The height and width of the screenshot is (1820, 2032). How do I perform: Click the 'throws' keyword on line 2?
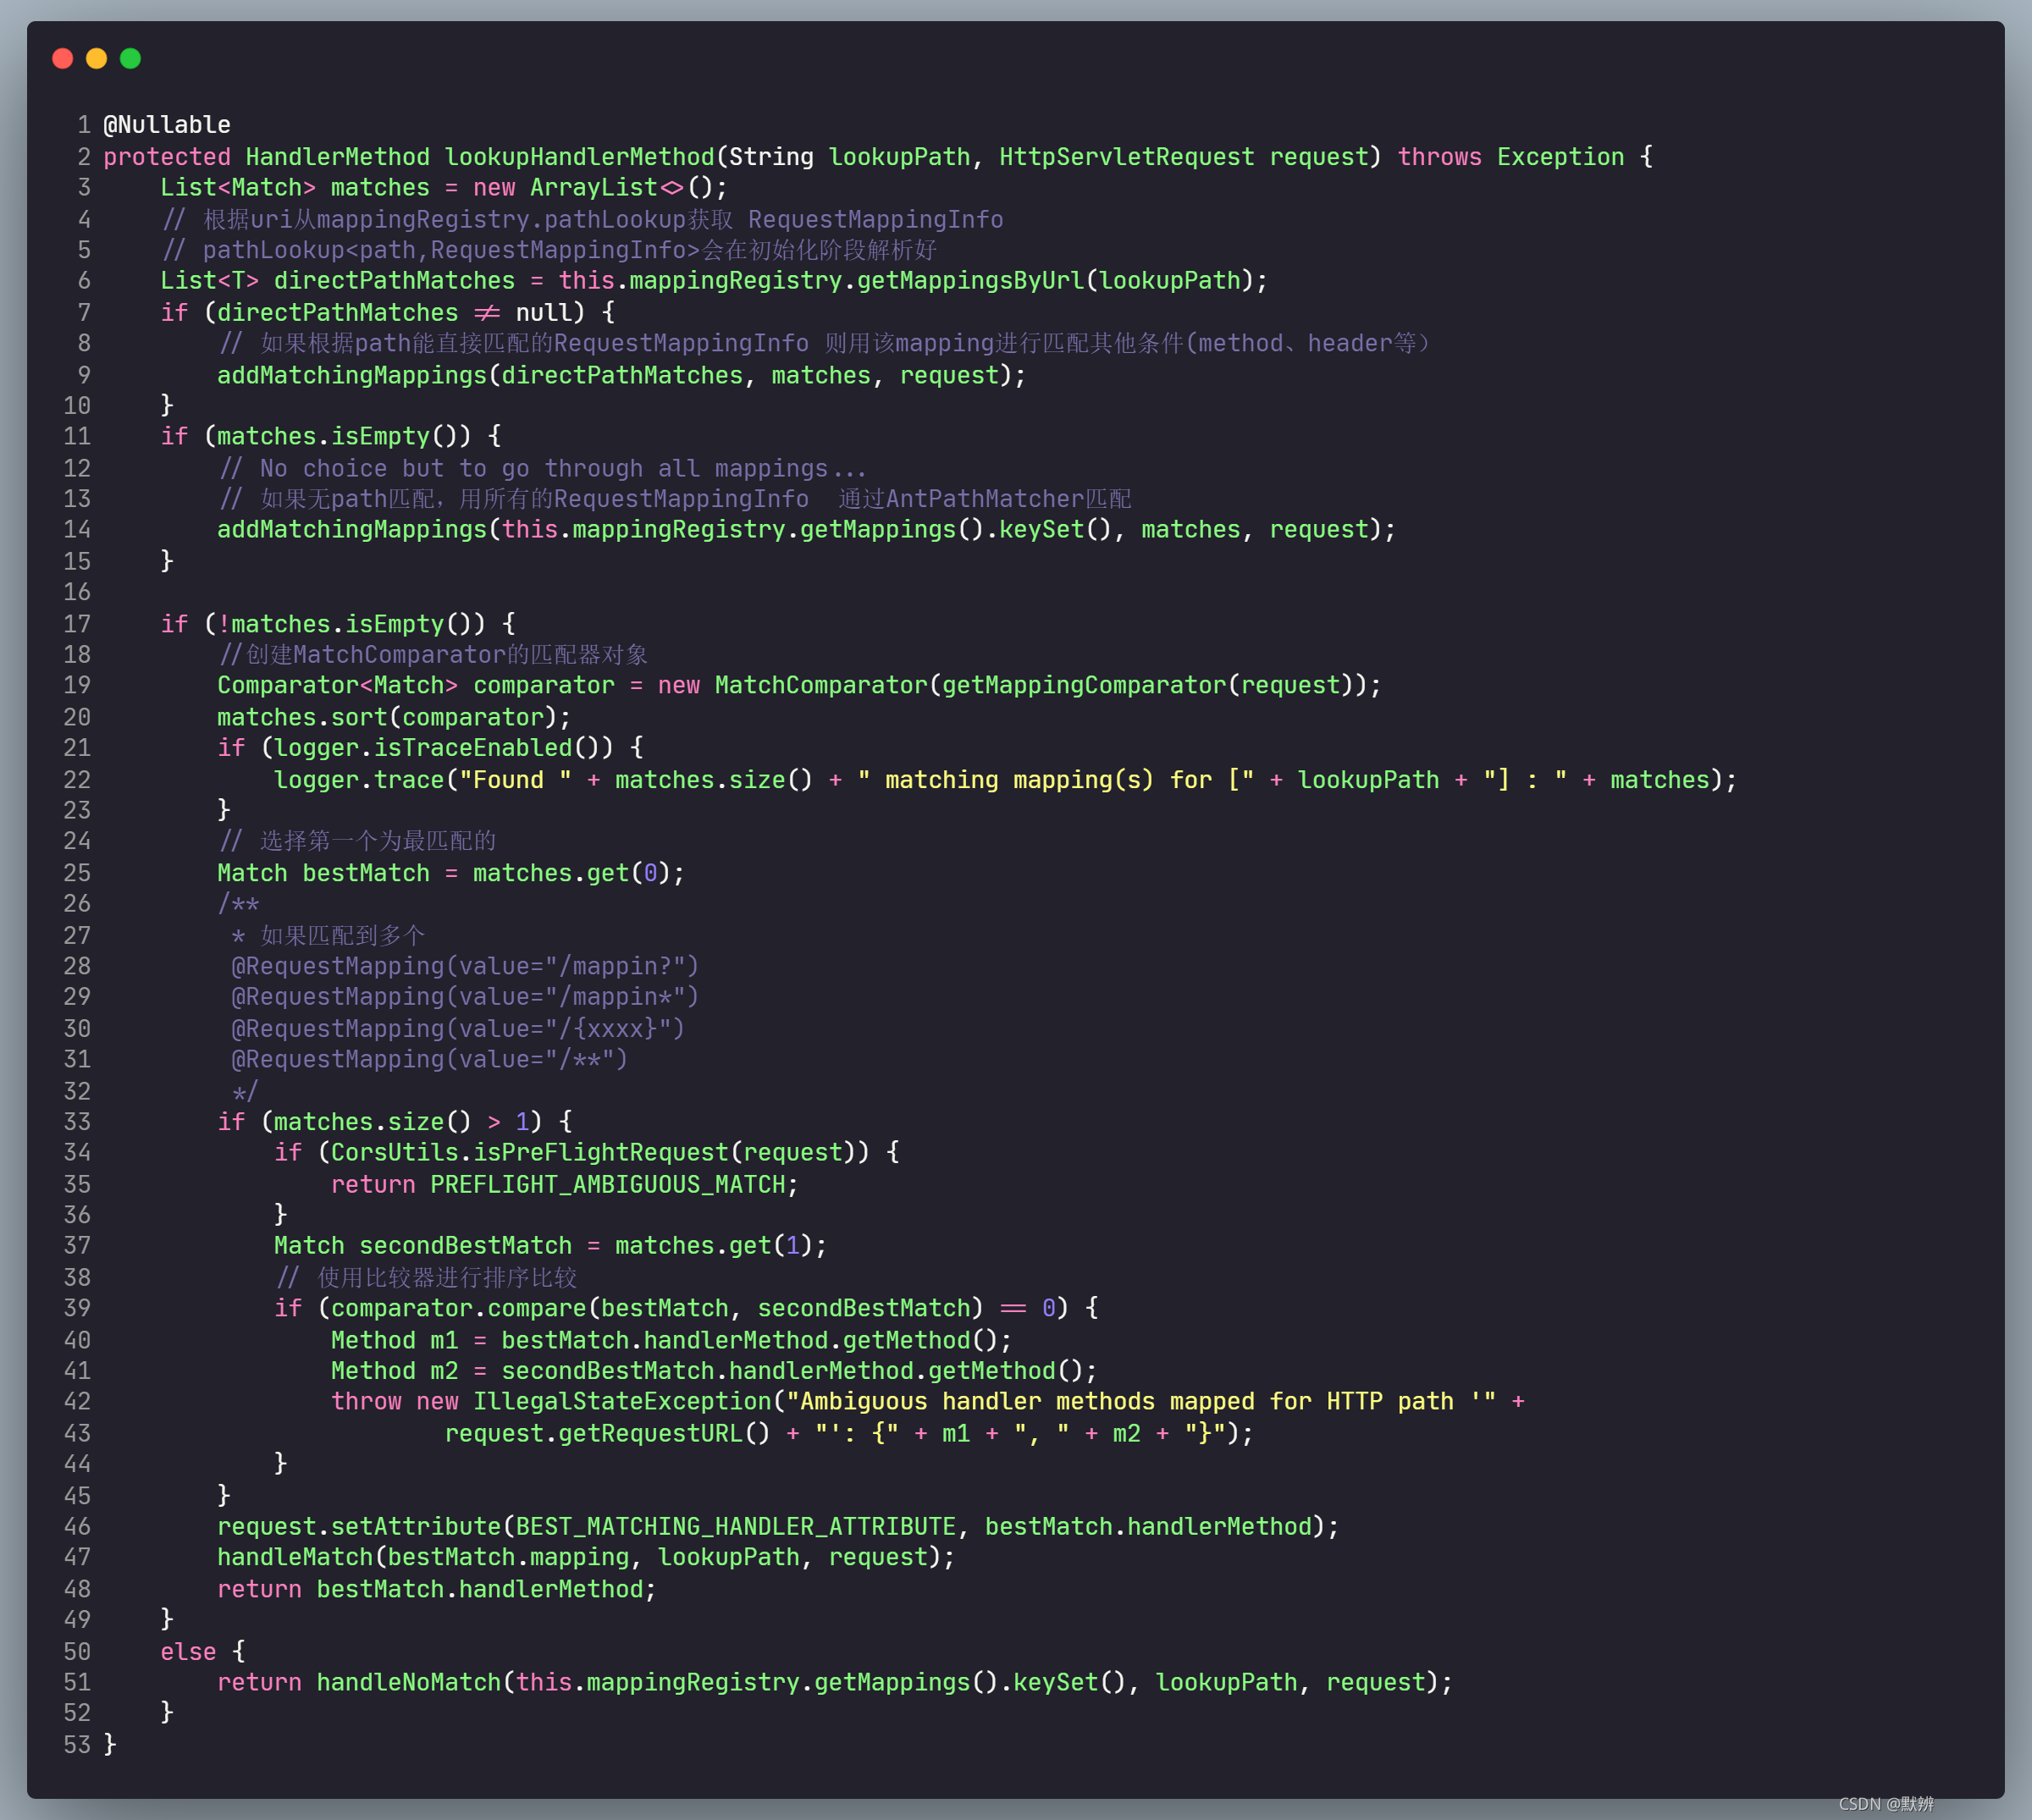(x=1439, y=157)
